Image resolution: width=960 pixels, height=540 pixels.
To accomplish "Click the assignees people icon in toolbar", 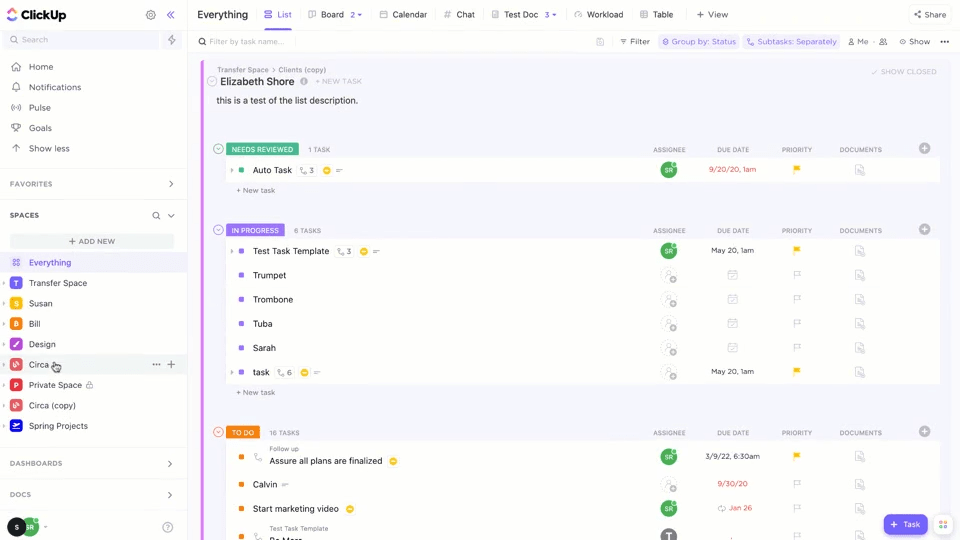I will 883,42.
